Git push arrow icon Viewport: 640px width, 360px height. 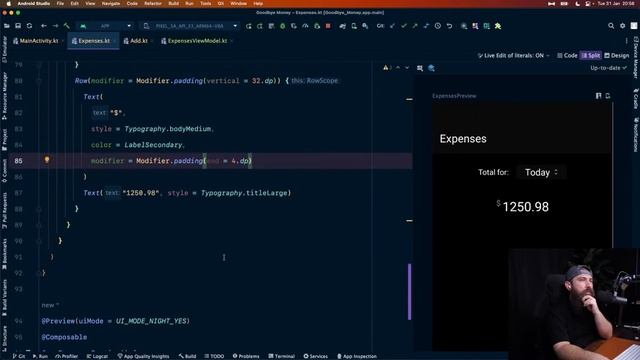pos(415,26)
